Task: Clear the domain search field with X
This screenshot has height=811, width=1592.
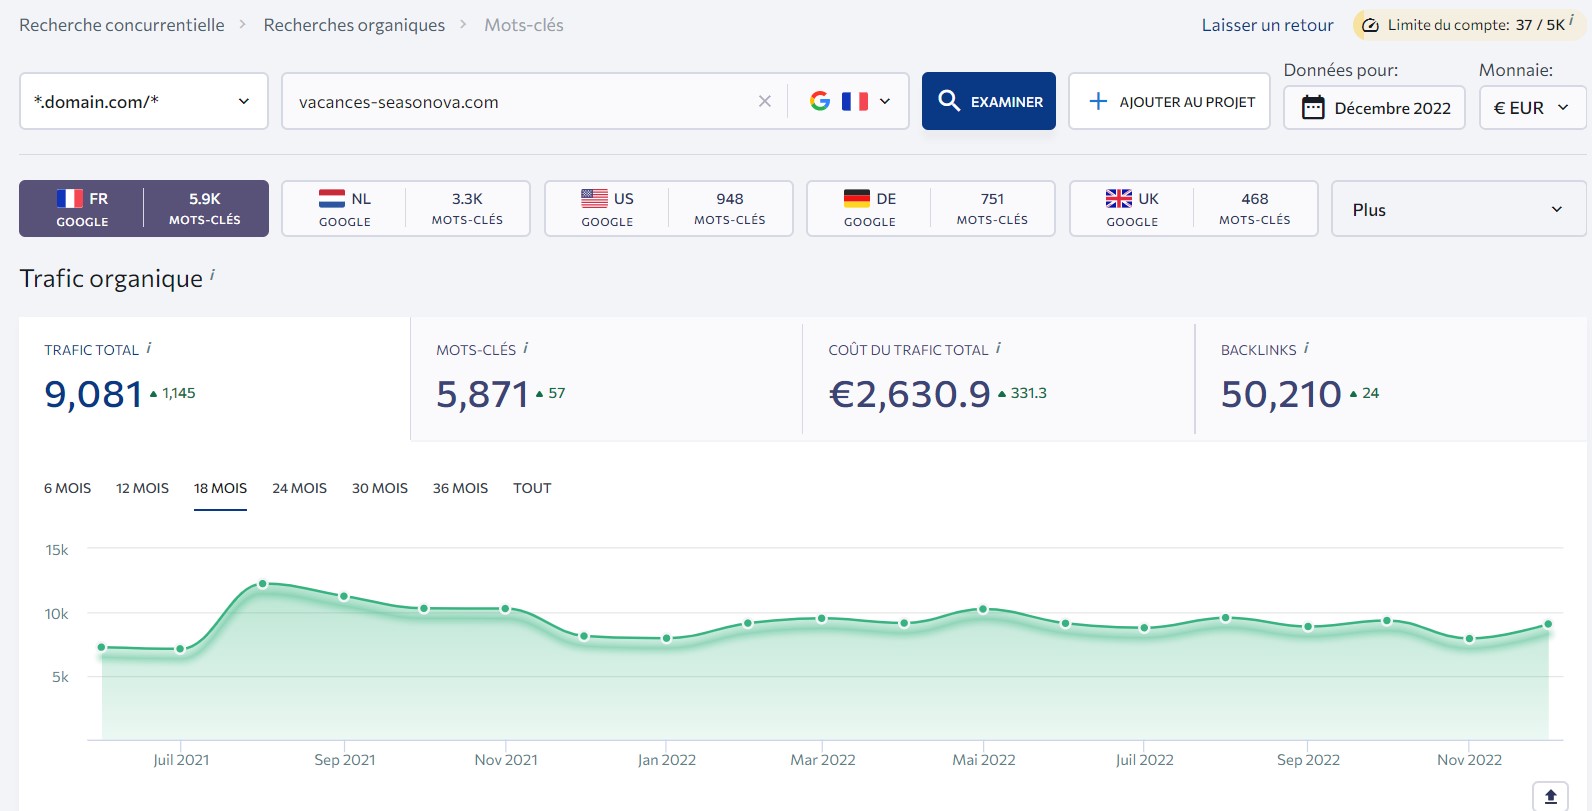Action: click(x=765, y=101)
